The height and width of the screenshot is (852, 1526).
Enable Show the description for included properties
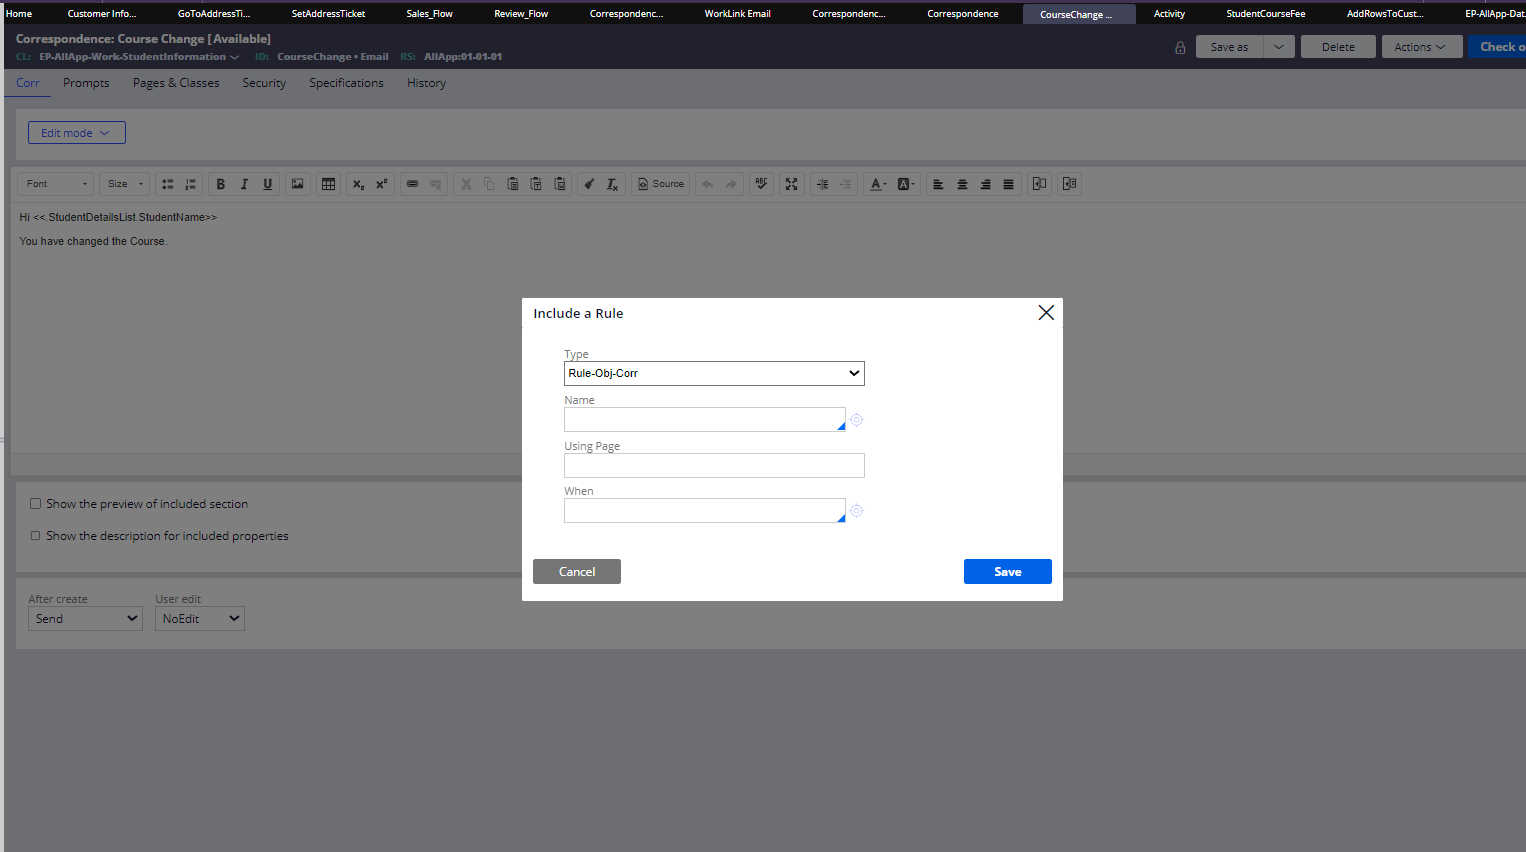click(35, 536)
